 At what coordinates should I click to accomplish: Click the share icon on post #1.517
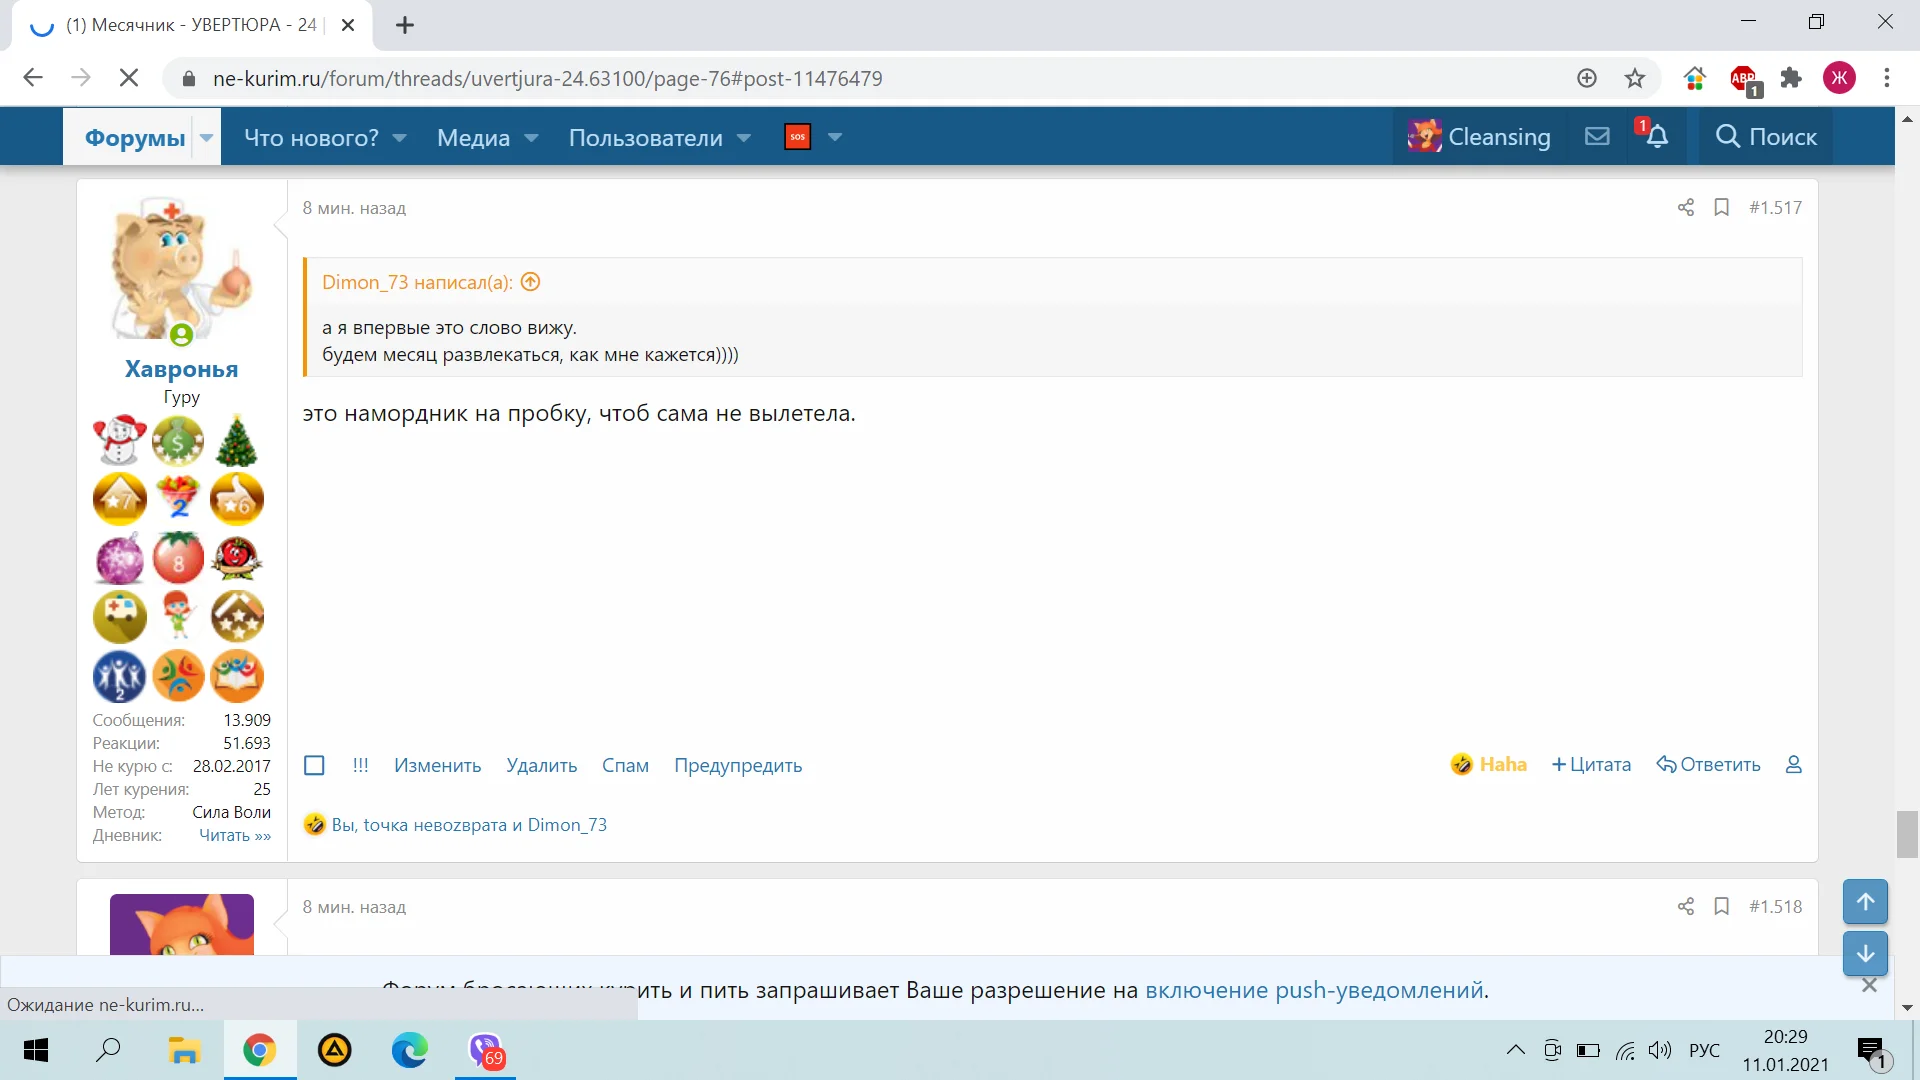1686,207
